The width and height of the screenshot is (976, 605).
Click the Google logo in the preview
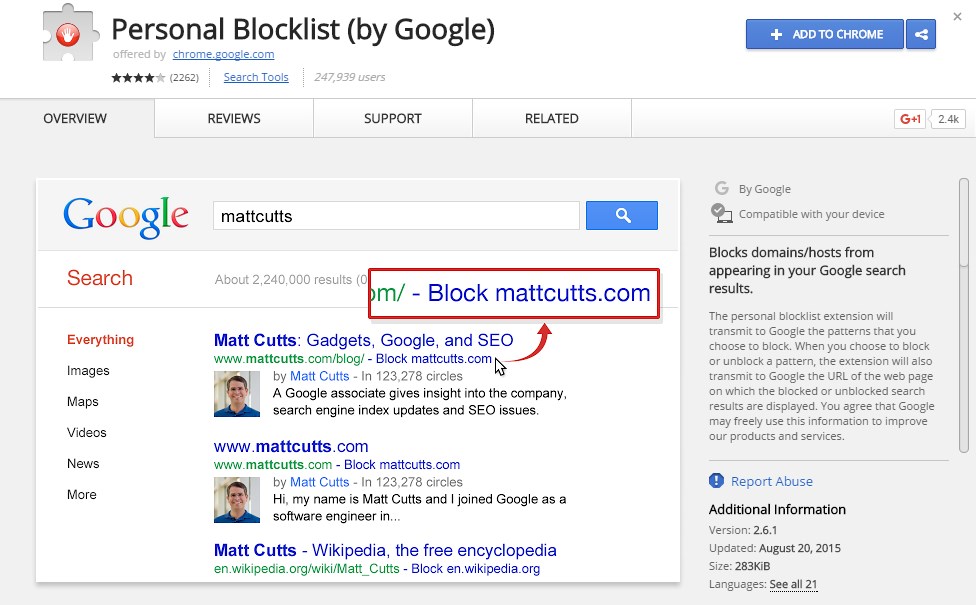pyautogui.click(x=125, y=216)
